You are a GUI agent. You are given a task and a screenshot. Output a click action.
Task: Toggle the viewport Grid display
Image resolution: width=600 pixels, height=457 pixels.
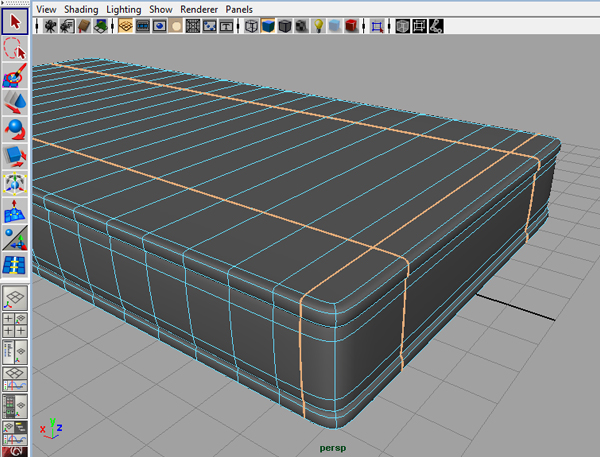point(125,26)
